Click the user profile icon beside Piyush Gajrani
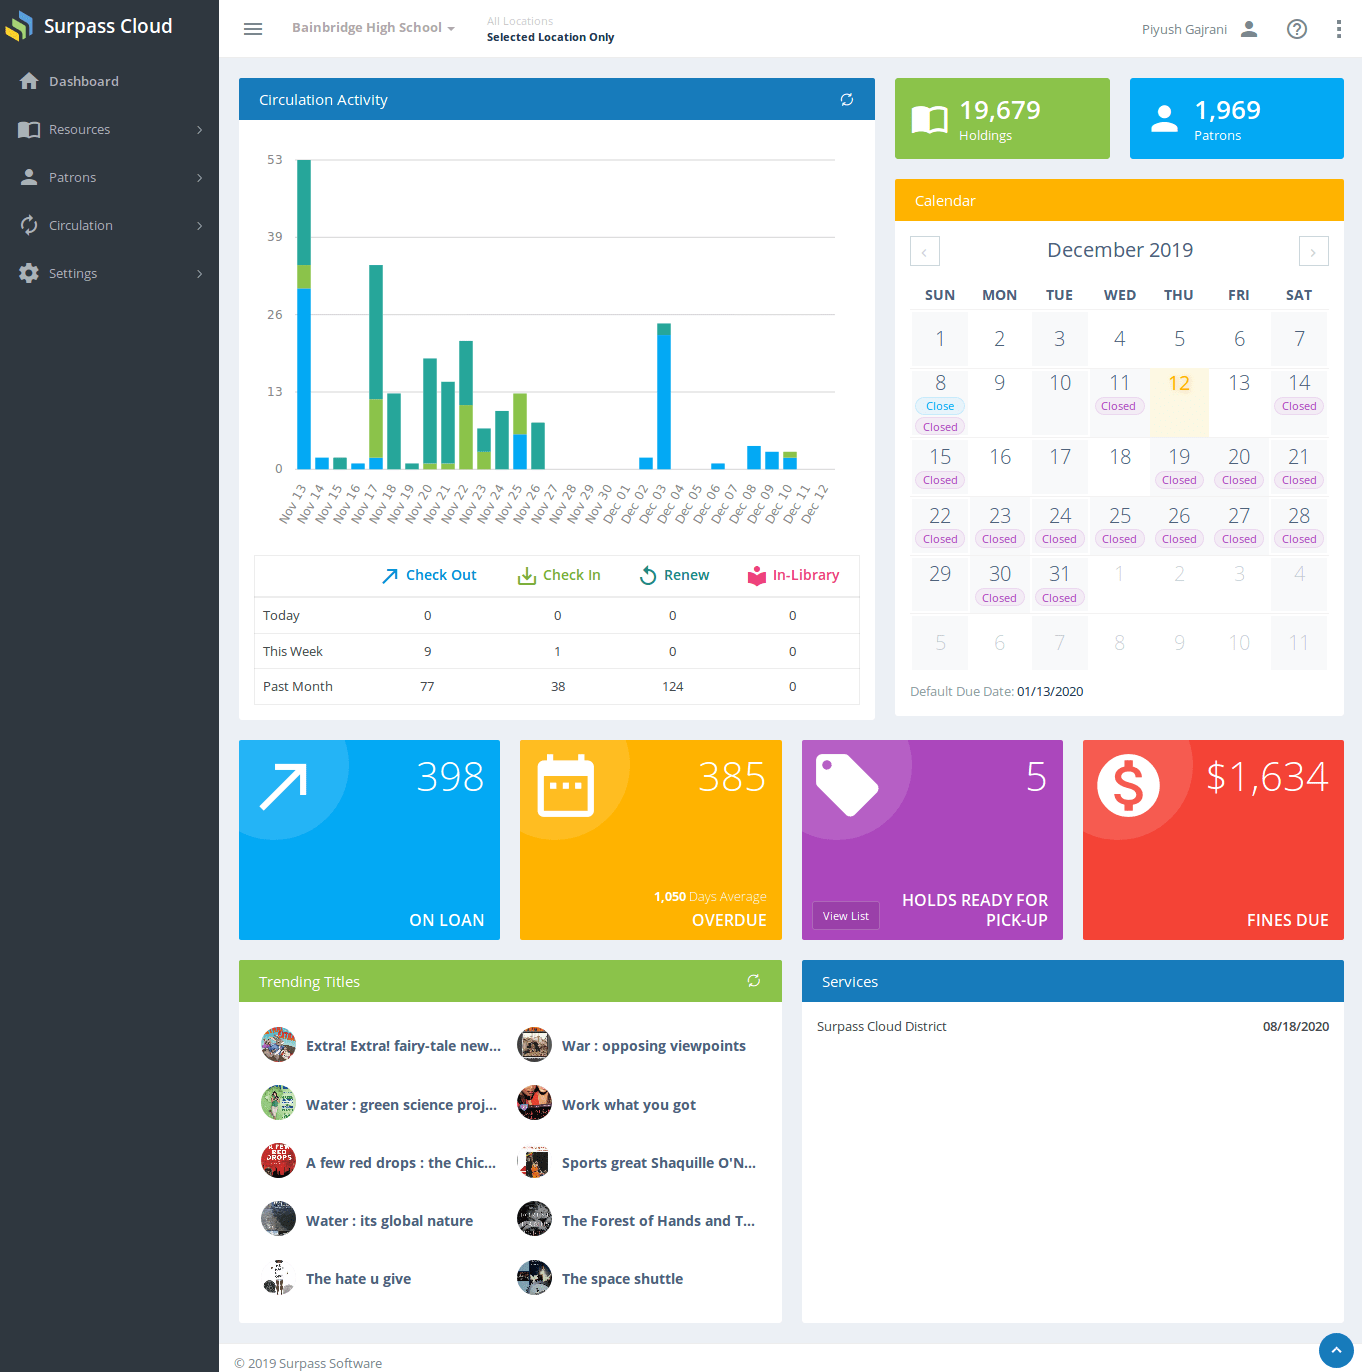Image resolution: width=1362 pixels, height=1372 pixels. point(1249,29)
